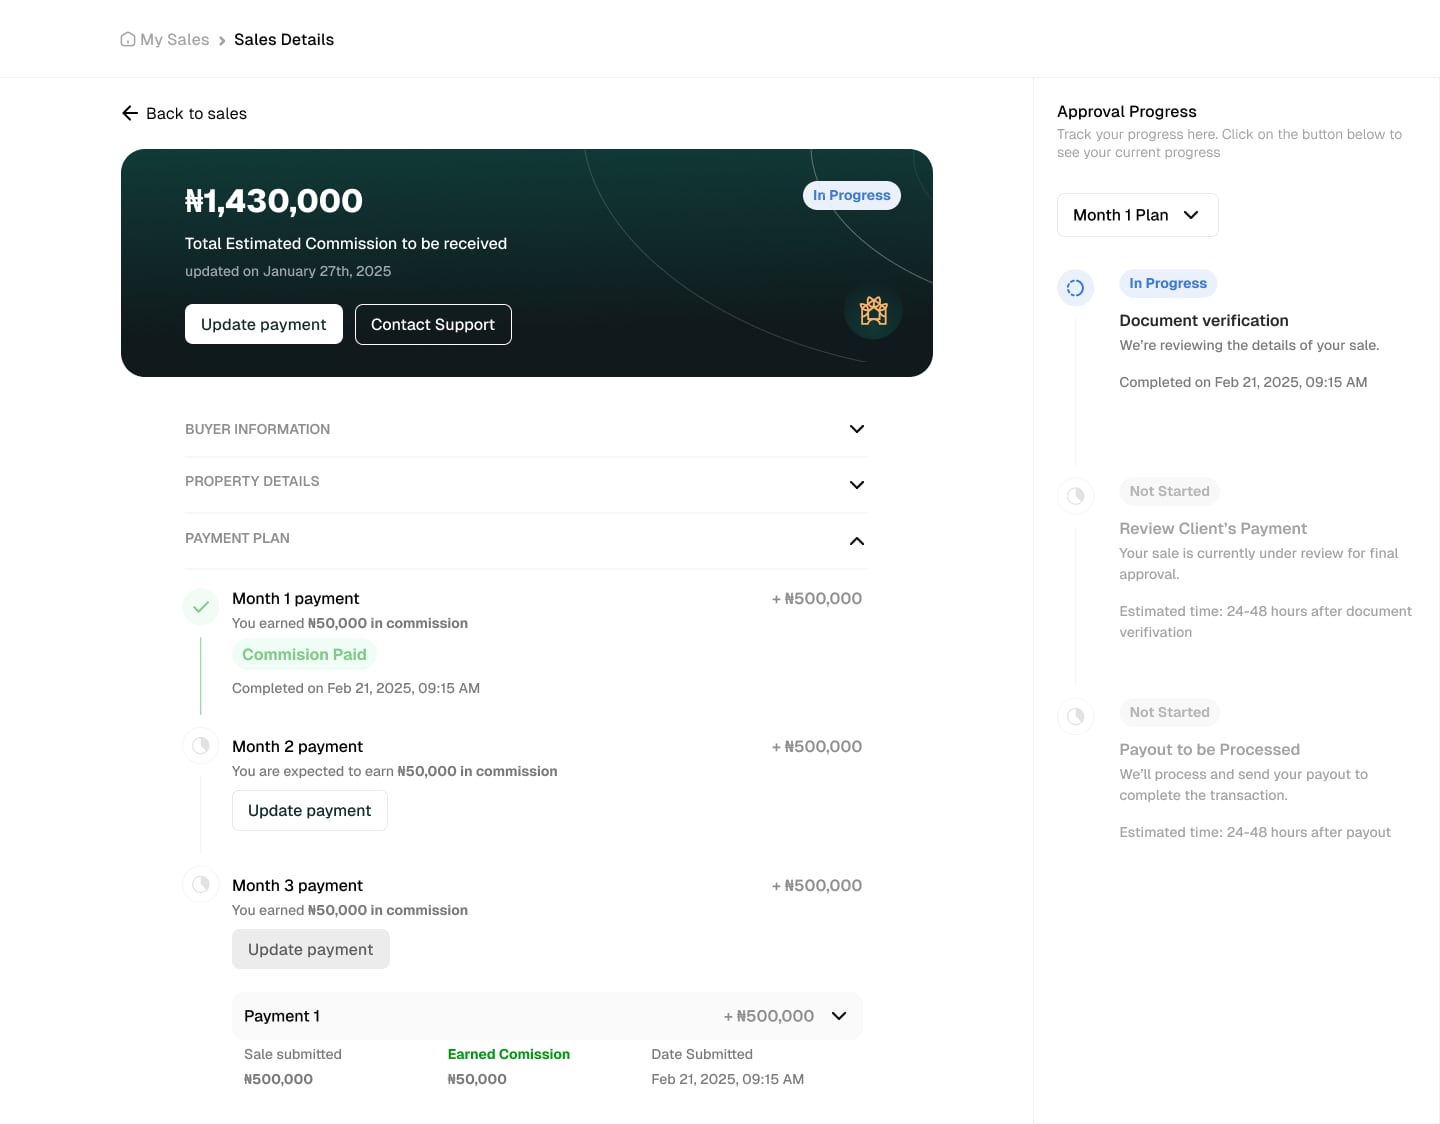This screenshot has height=1124, width=1440.
Task: Select the ₦1,430,000 commission total
Action: [274, 201]
